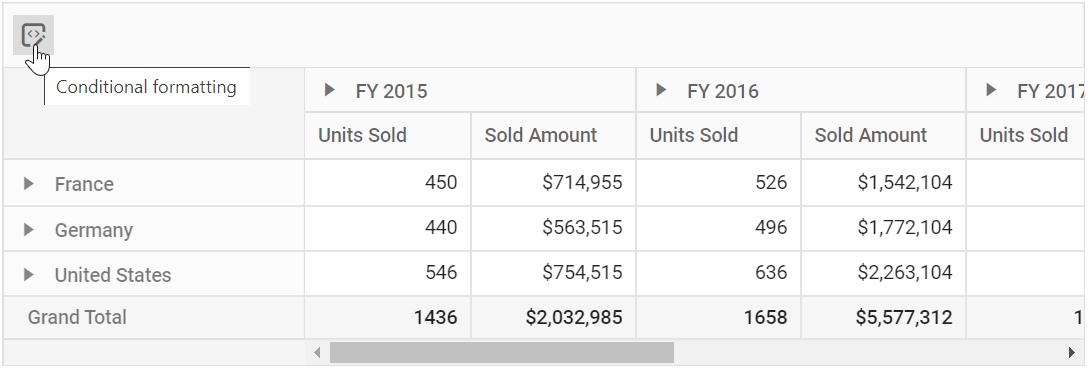Select the cell with value 440
Screen dimensions: 1088x368
pyautogui.click(x=387, y=228)
